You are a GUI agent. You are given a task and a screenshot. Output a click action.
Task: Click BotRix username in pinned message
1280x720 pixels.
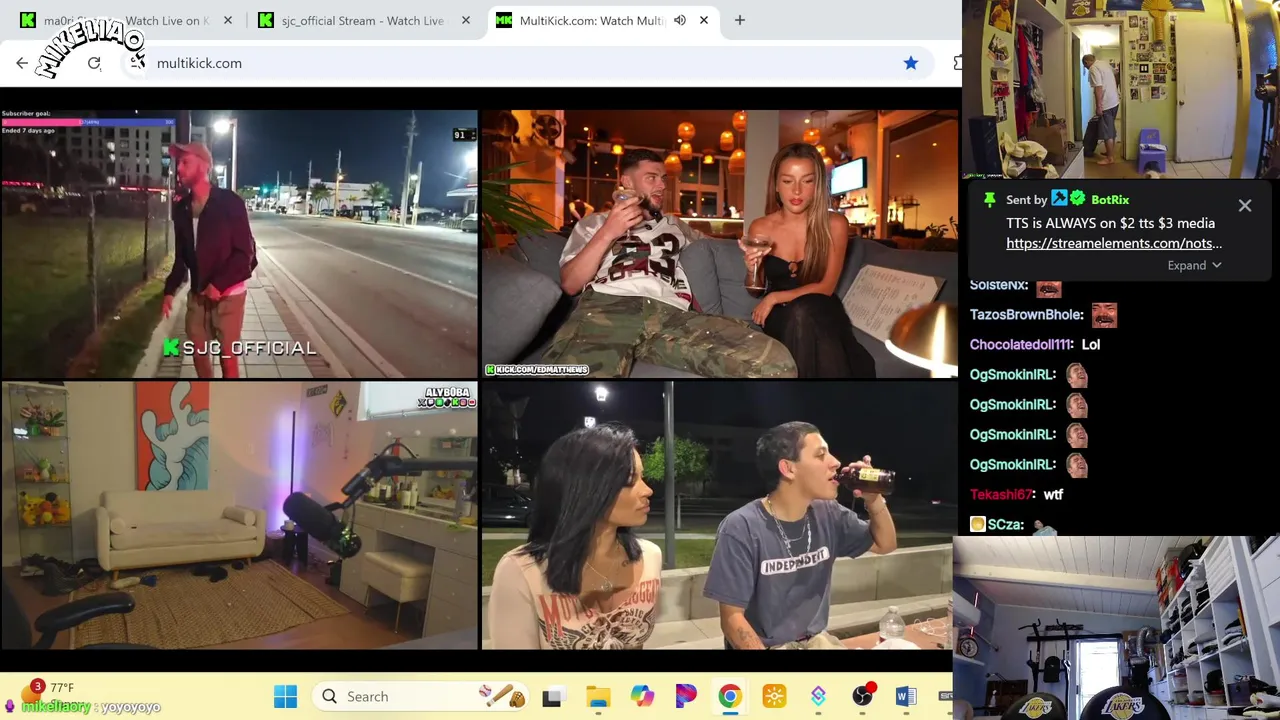(1110, 200)
